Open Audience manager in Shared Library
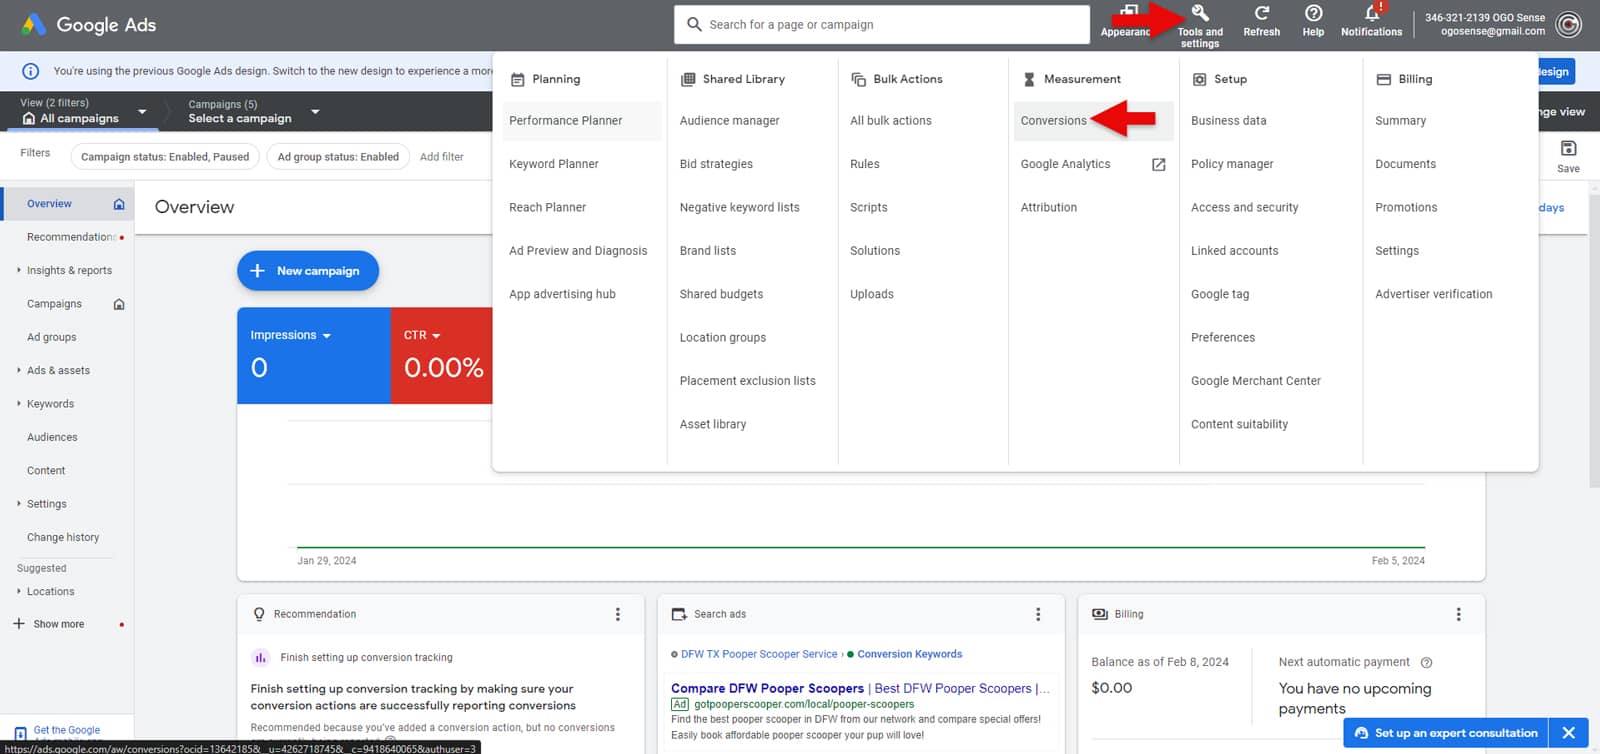Image resolution: width=1600 pixels, height=754 pixels. pos(729,121)
